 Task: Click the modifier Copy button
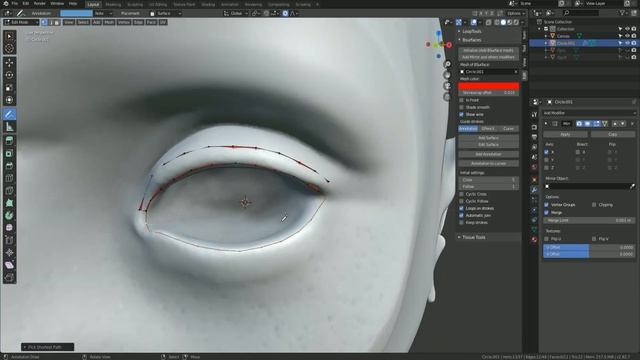613,134
